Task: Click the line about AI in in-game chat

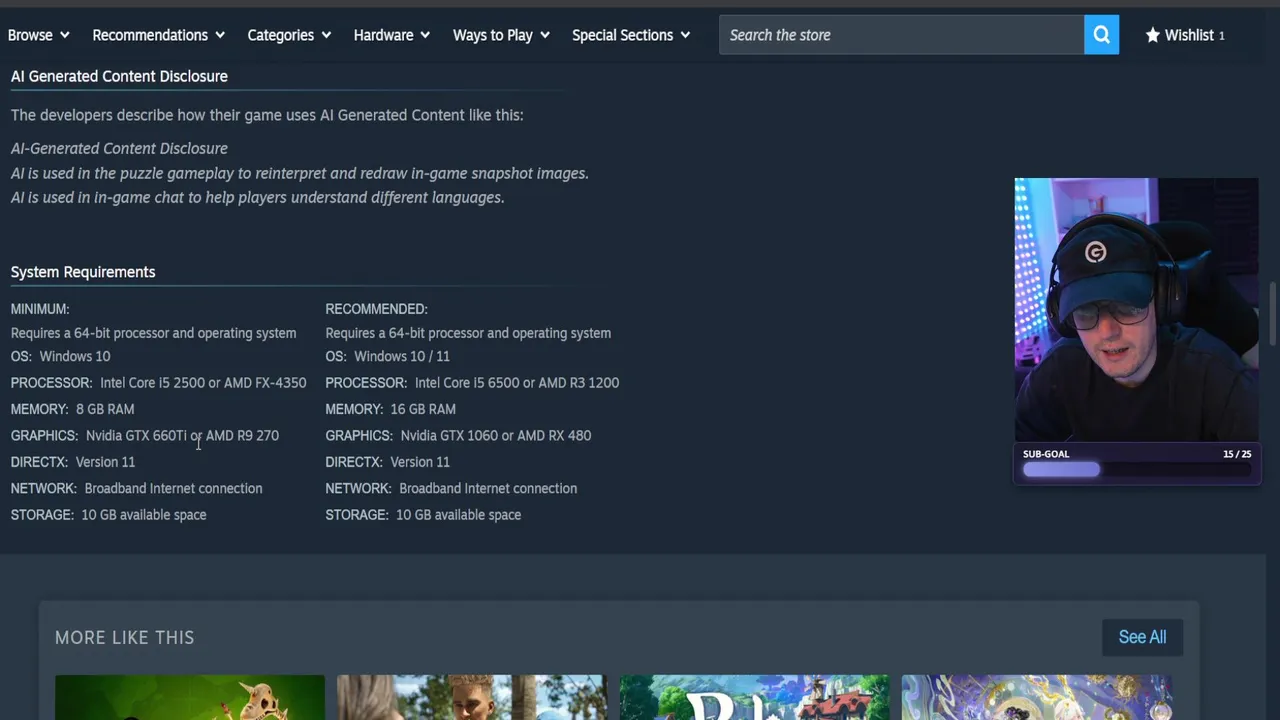Action: pyautogui.click(x=257, y=198)
